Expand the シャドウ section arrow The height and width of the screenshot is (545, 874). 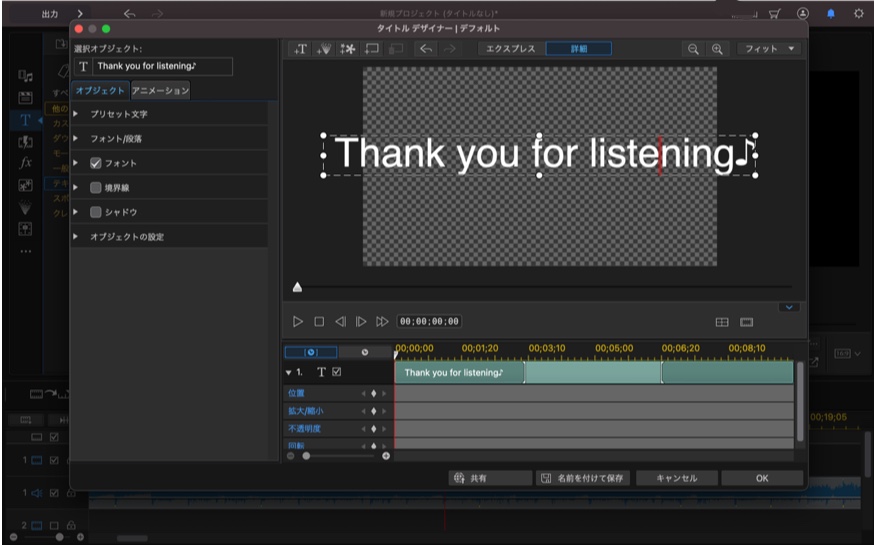[76, 212]
